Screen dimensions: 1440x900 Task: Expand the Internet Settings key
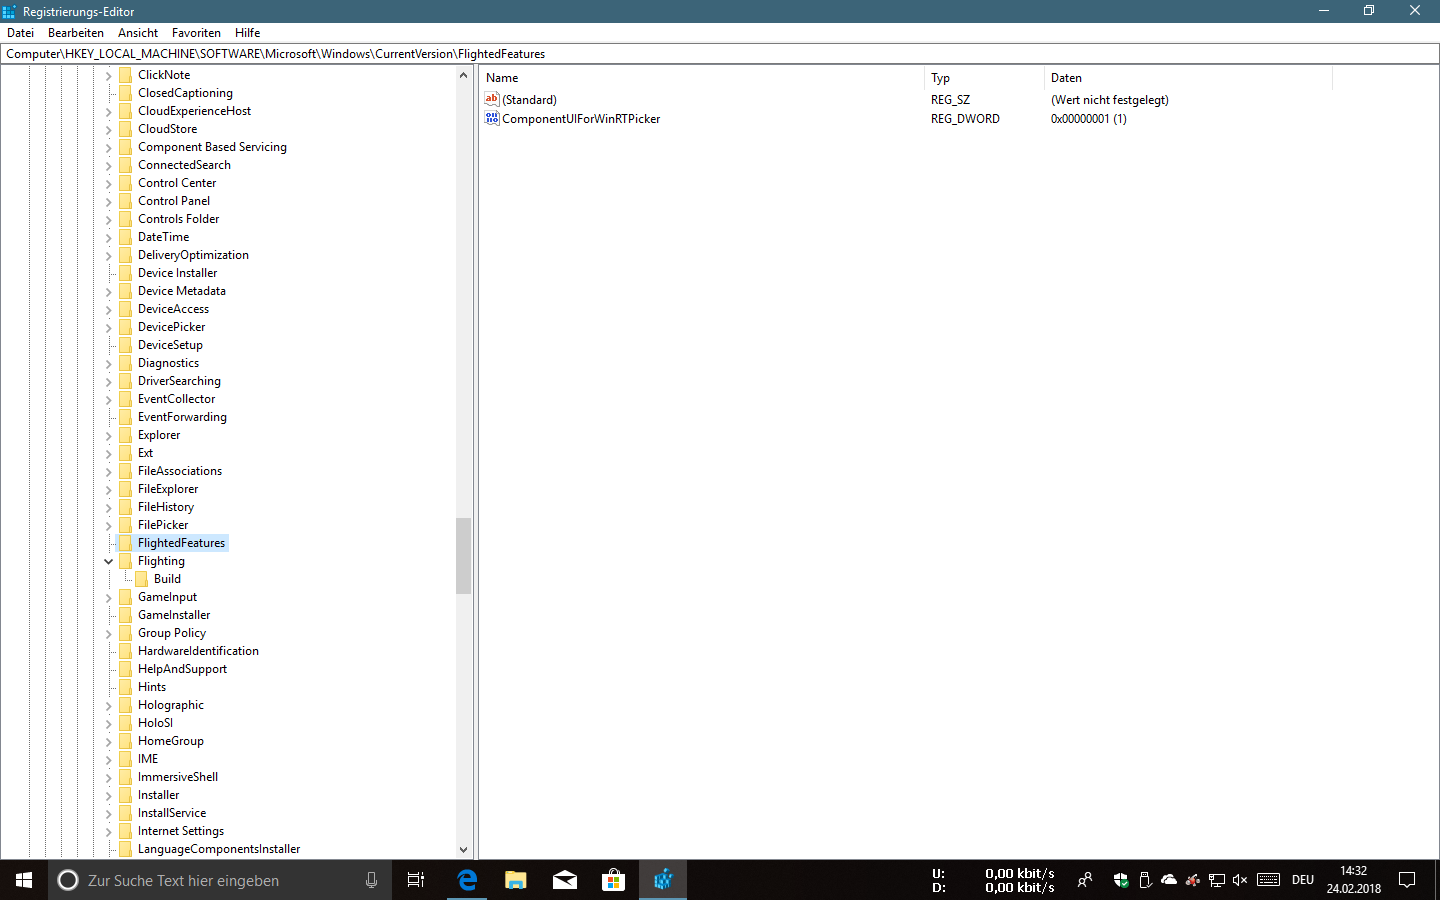click(108, 832)
